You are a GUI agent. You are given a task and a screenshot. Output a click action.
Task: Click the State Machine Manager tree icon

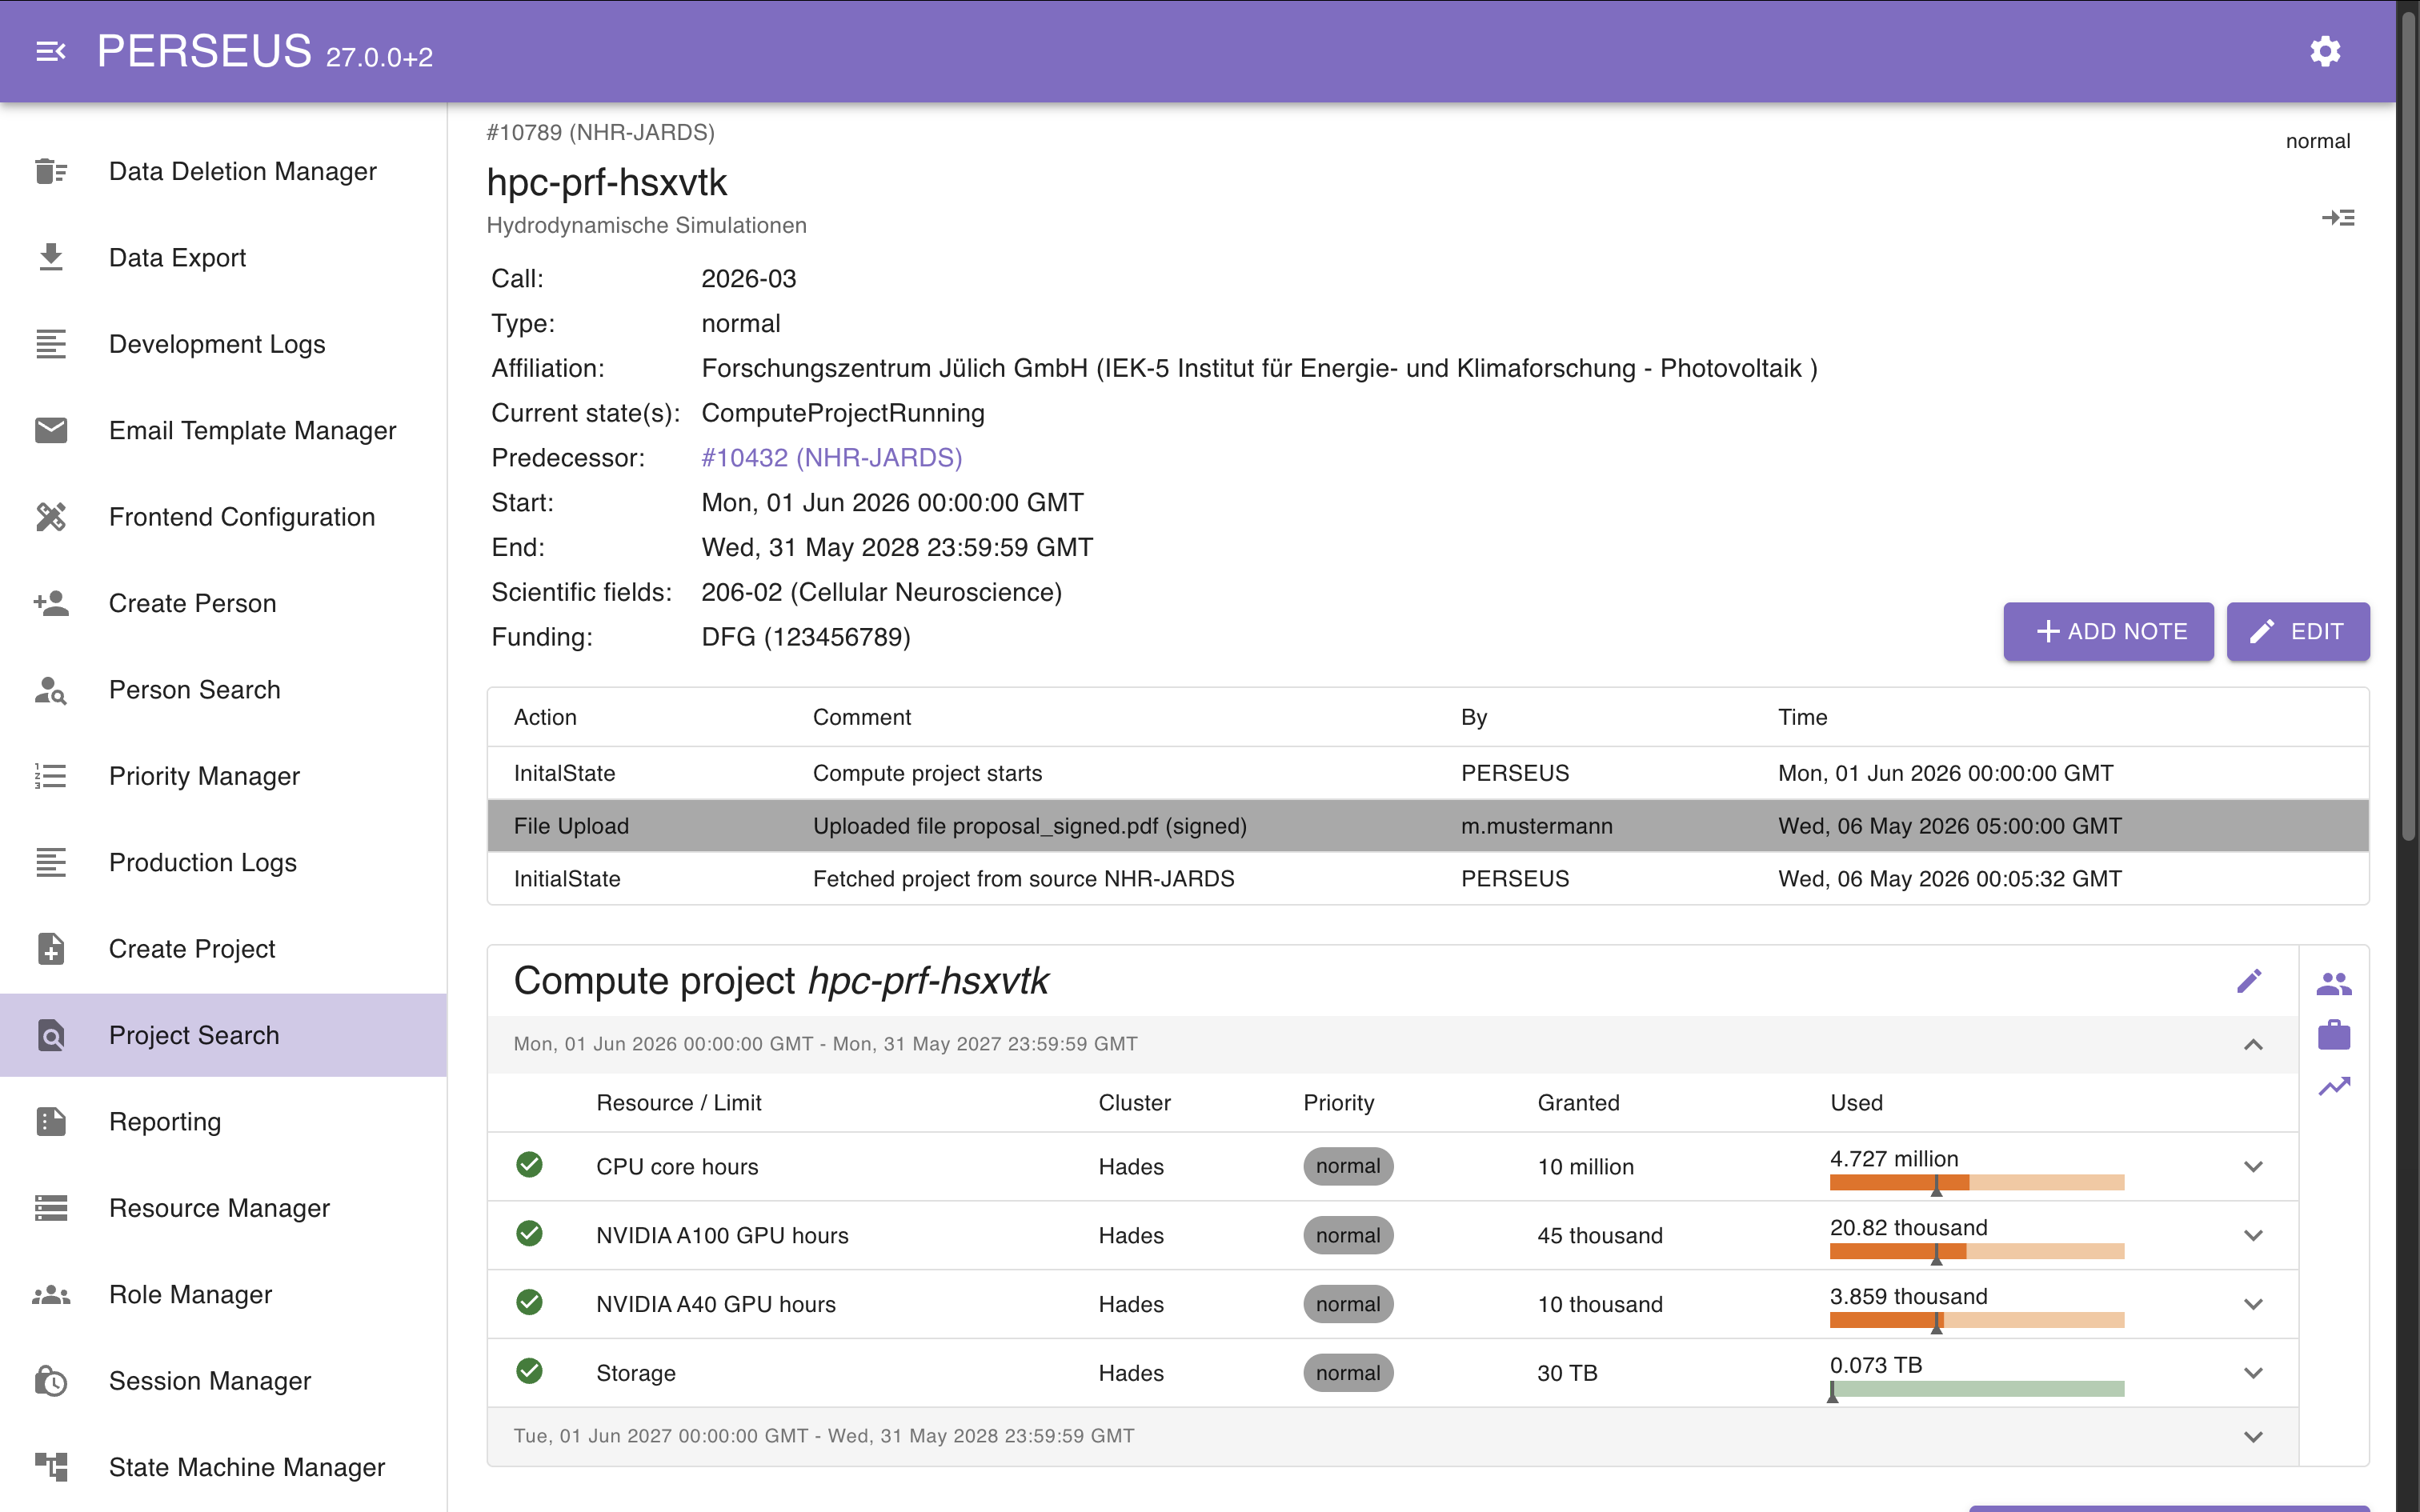pos(51,1467)
